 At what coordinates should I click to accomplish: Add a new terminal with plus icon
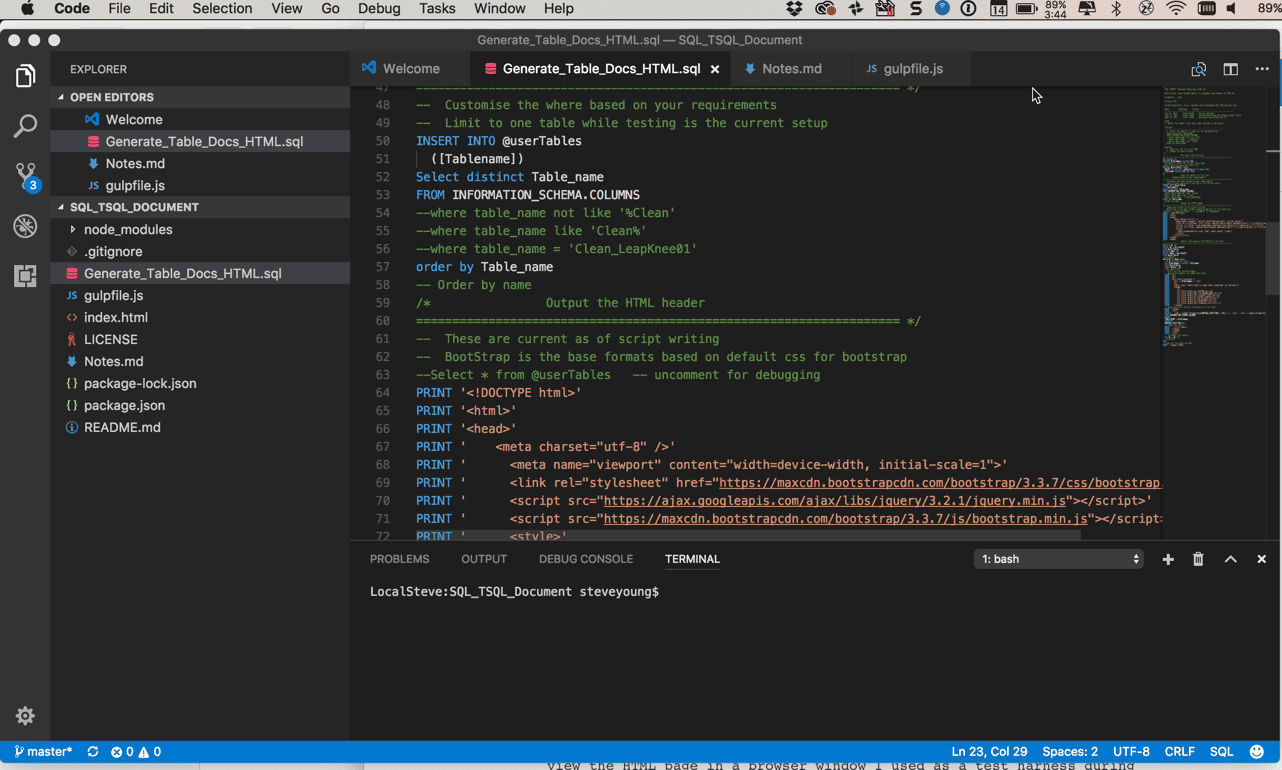click(x=1168, y=559)
